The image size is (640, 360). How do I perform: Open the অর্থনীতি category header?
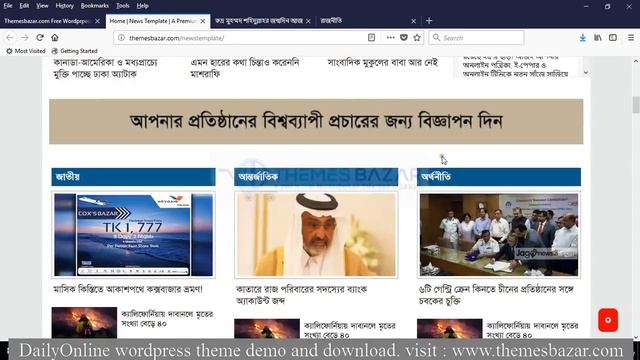click(499, 177)
